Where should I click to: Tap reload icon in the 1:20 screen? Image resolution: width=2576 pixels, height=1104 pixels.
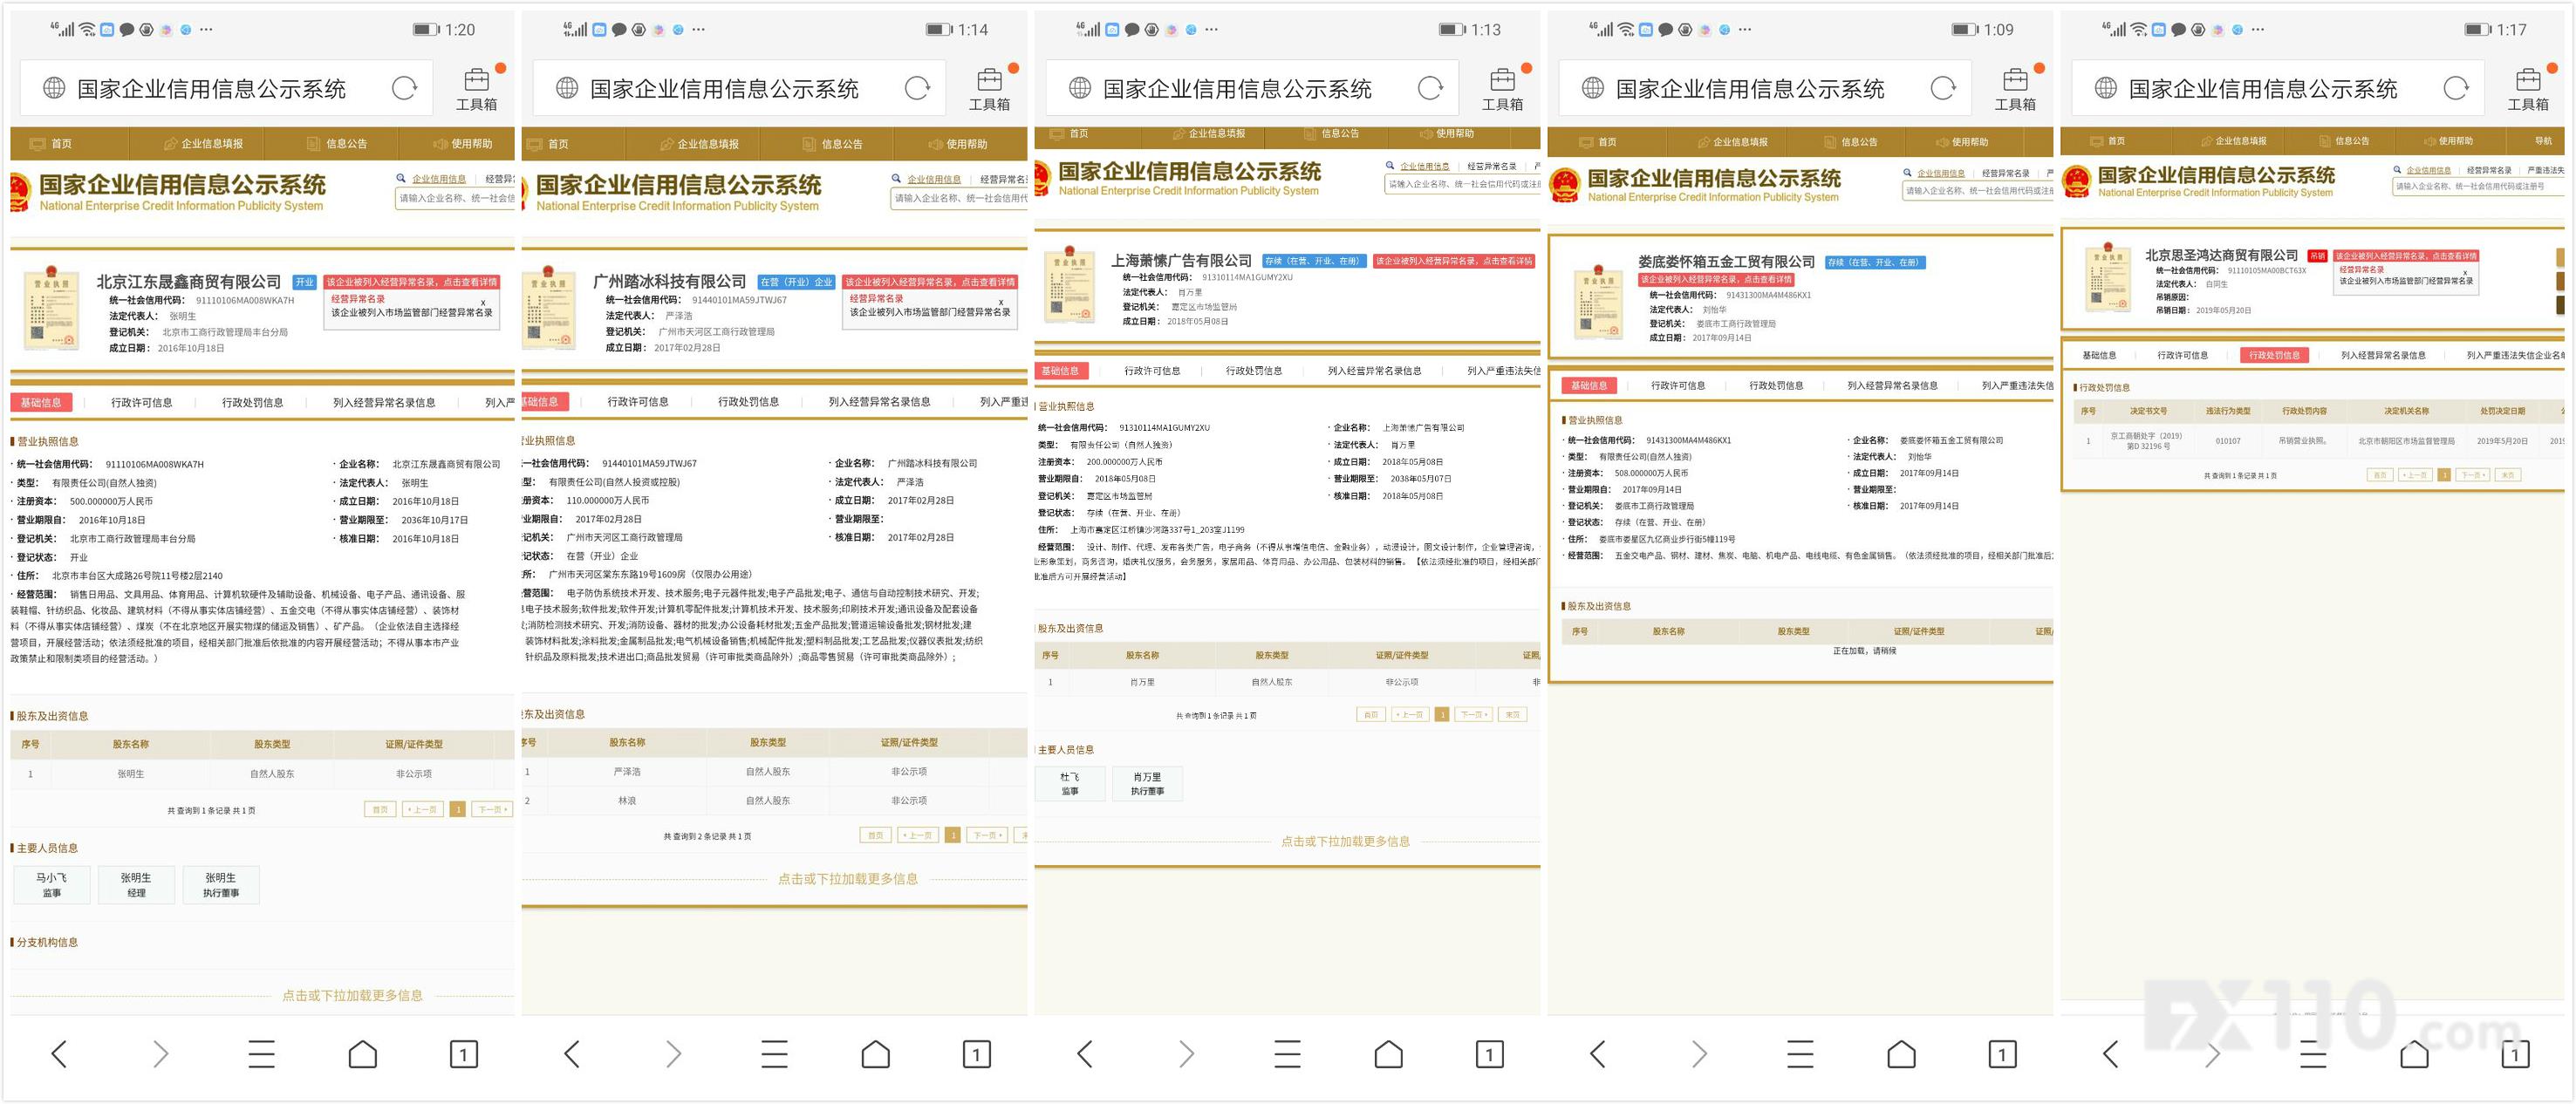point(404,88)
